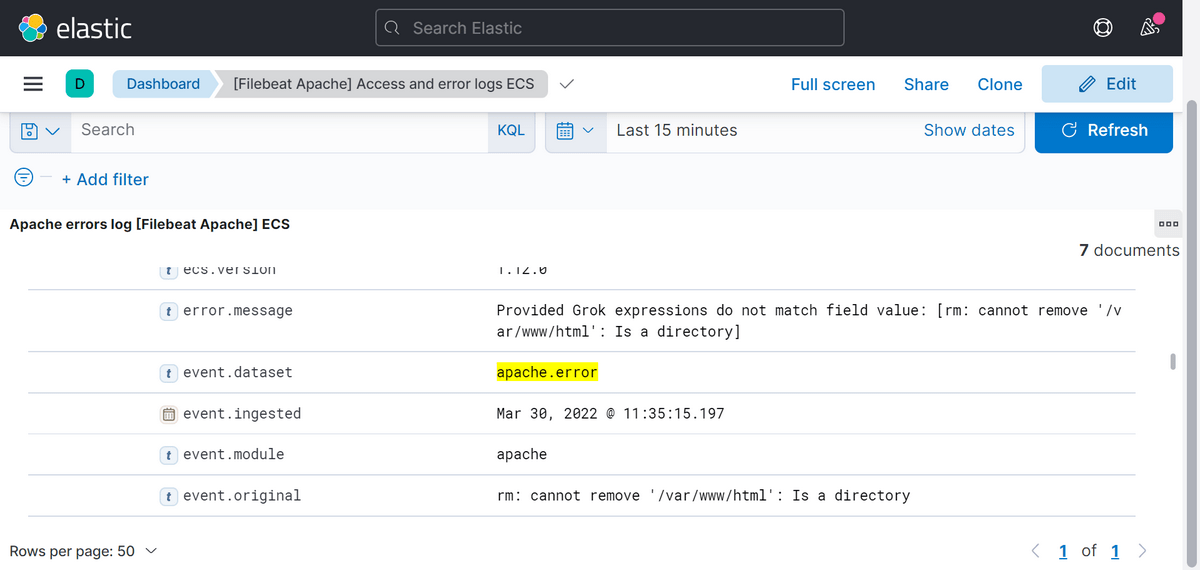Click the D space avatar
This screenshot has width=1200, height=570.
79,84
